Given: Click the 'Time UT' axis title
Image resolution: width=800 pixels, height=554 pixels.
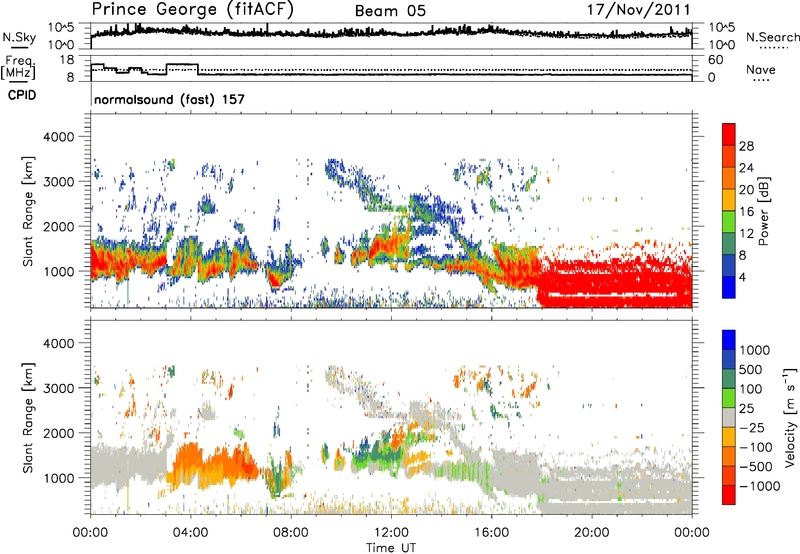Looking at the screenshot, I should tap(391, 547).
